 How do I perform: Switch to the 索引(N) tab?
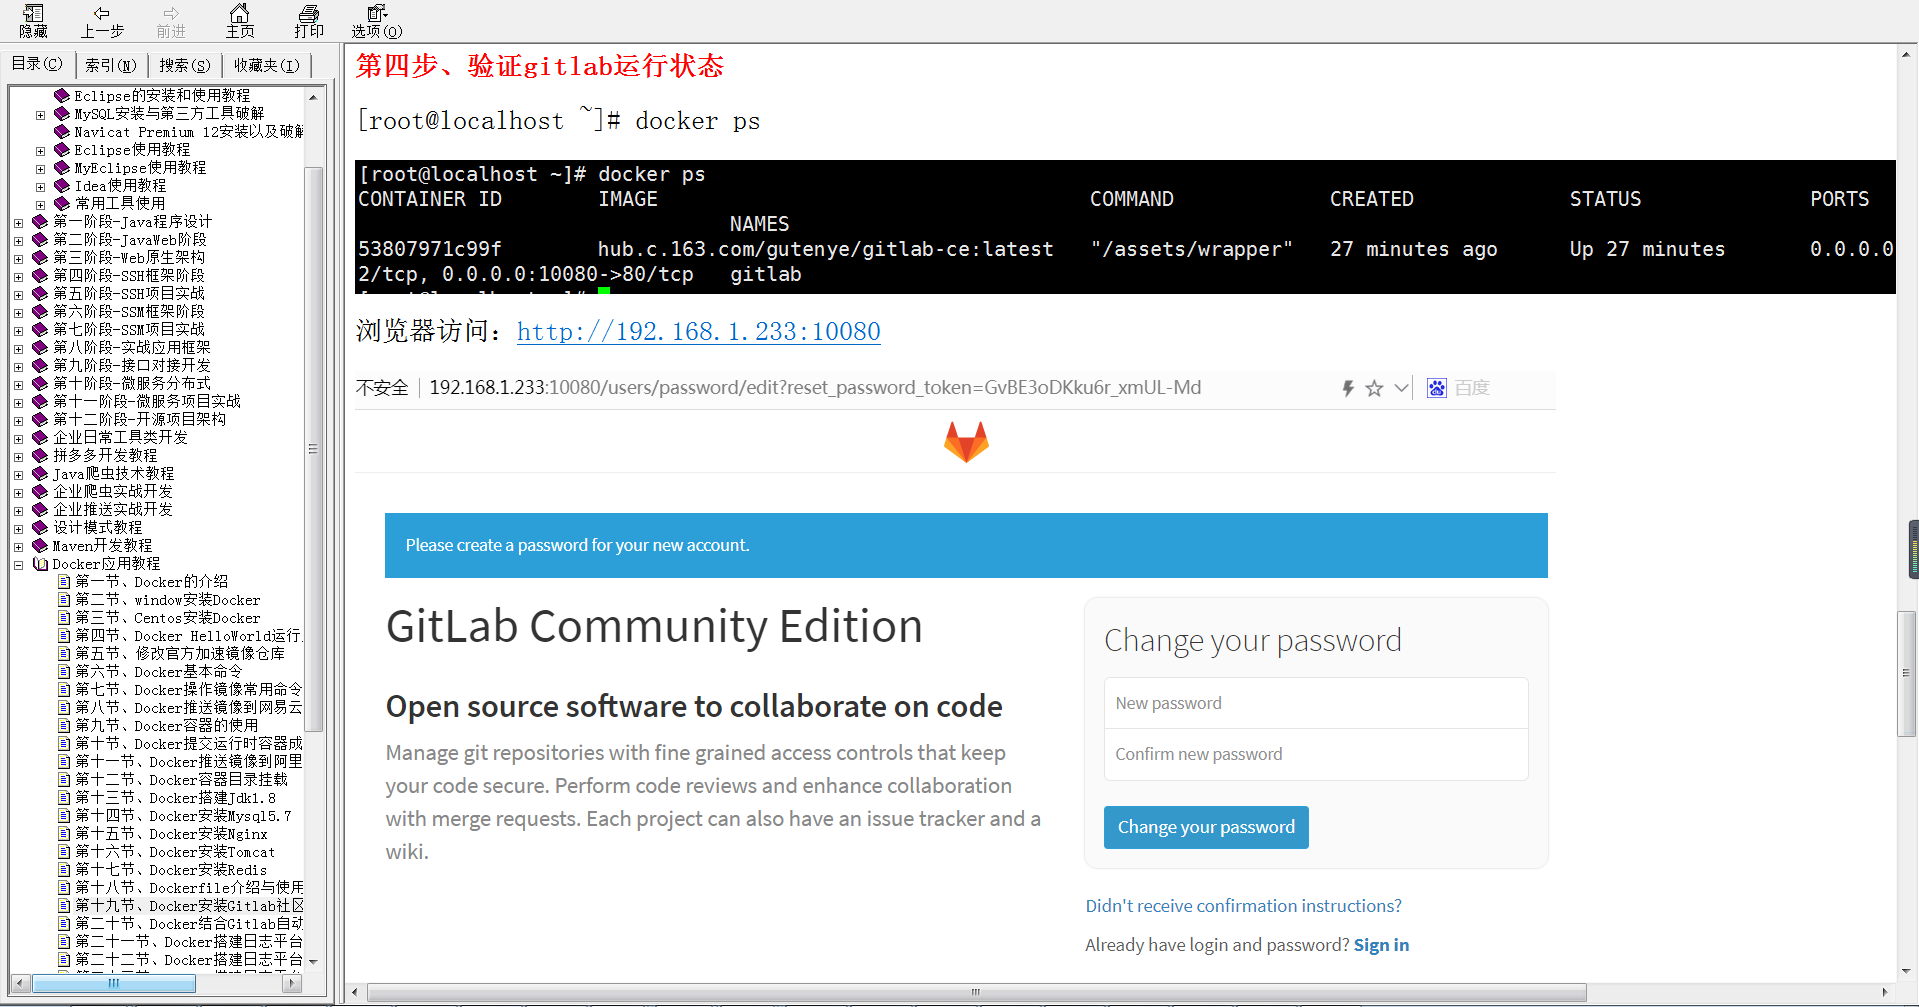point(110,65)
